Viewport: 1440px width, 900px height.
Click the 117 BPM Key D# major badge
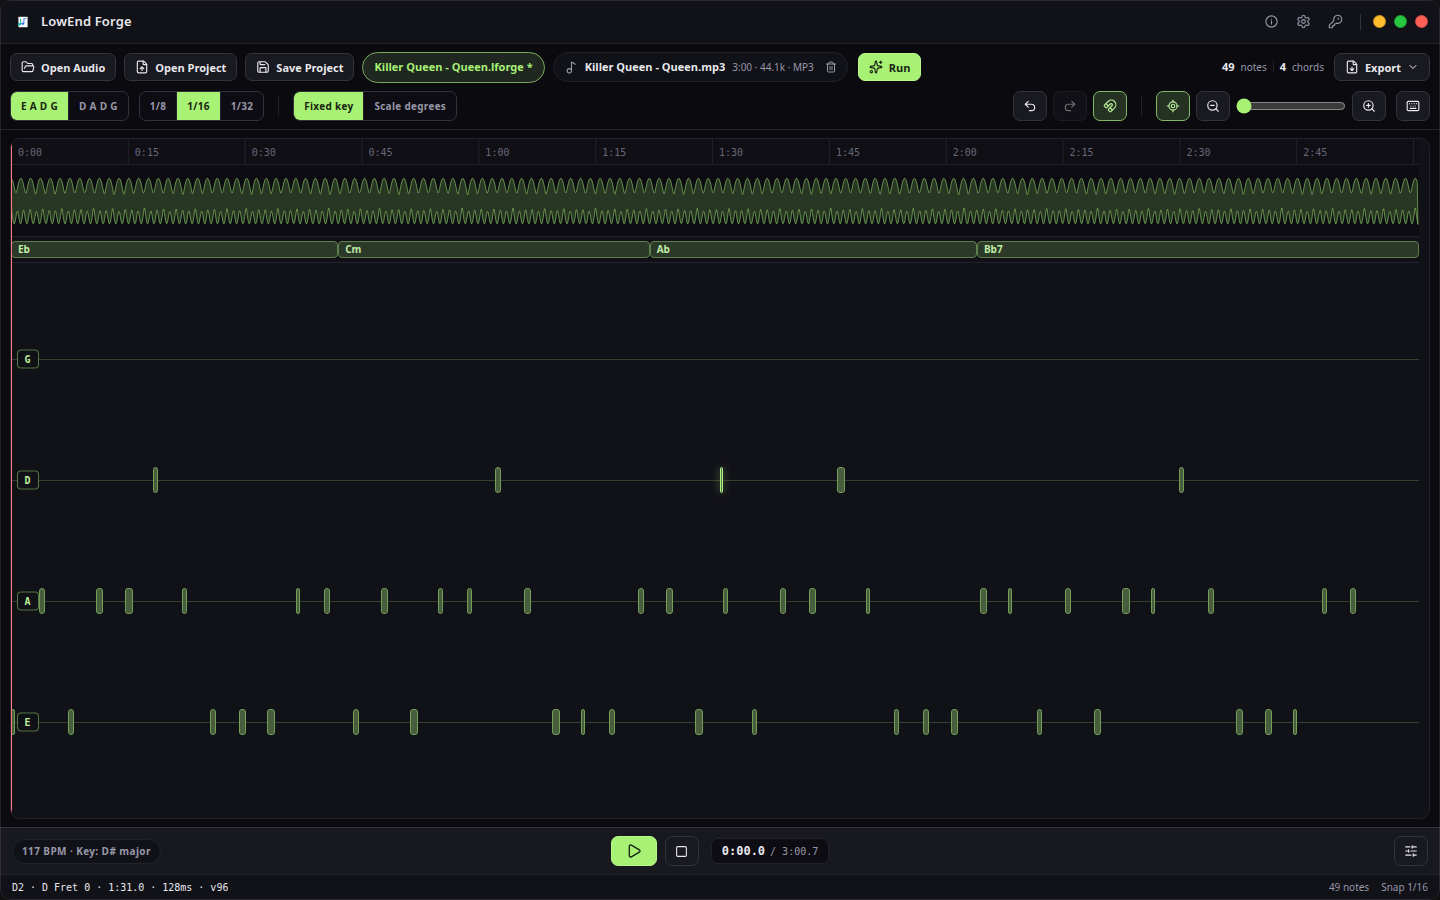[x=86, y=851]
